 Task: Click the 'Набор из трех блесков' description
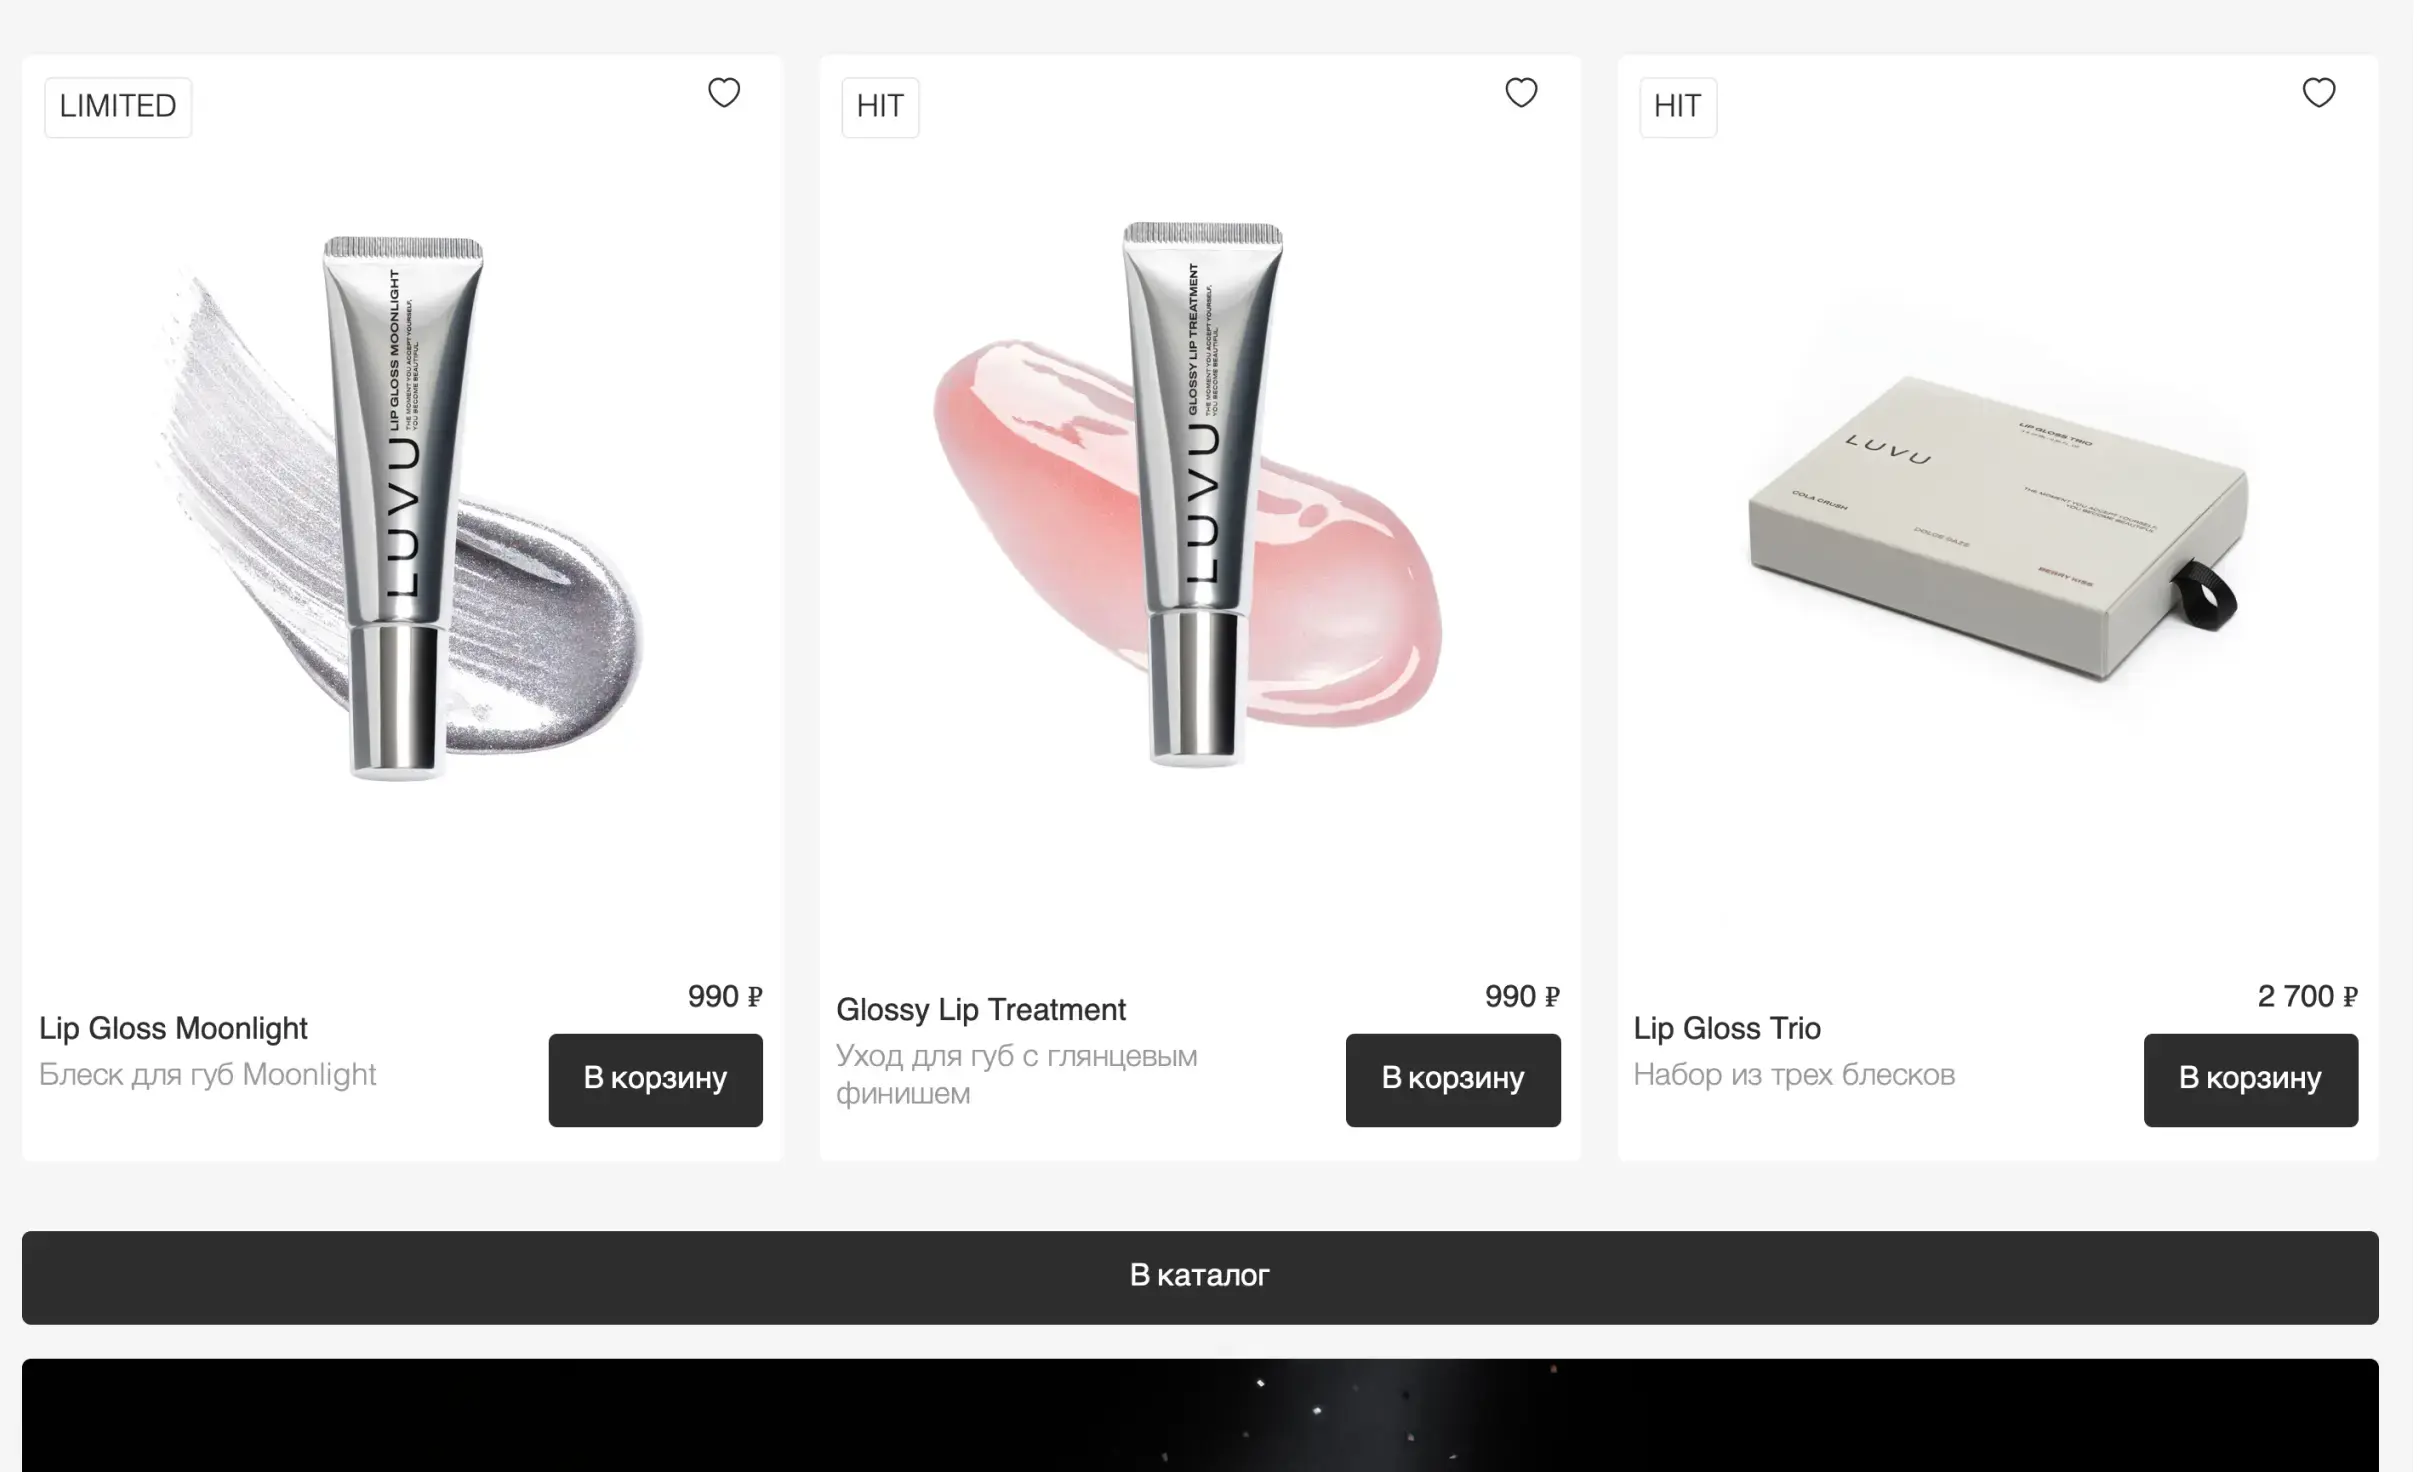click(x=1794, y=1074)
